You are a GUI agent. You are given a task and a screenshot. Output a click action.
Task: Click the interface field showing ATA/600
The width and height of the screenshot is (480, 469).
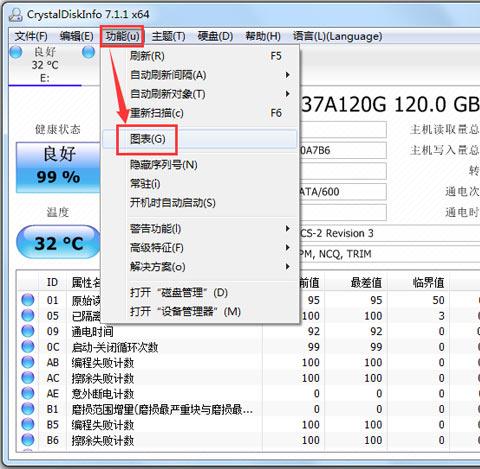[343, 192]
